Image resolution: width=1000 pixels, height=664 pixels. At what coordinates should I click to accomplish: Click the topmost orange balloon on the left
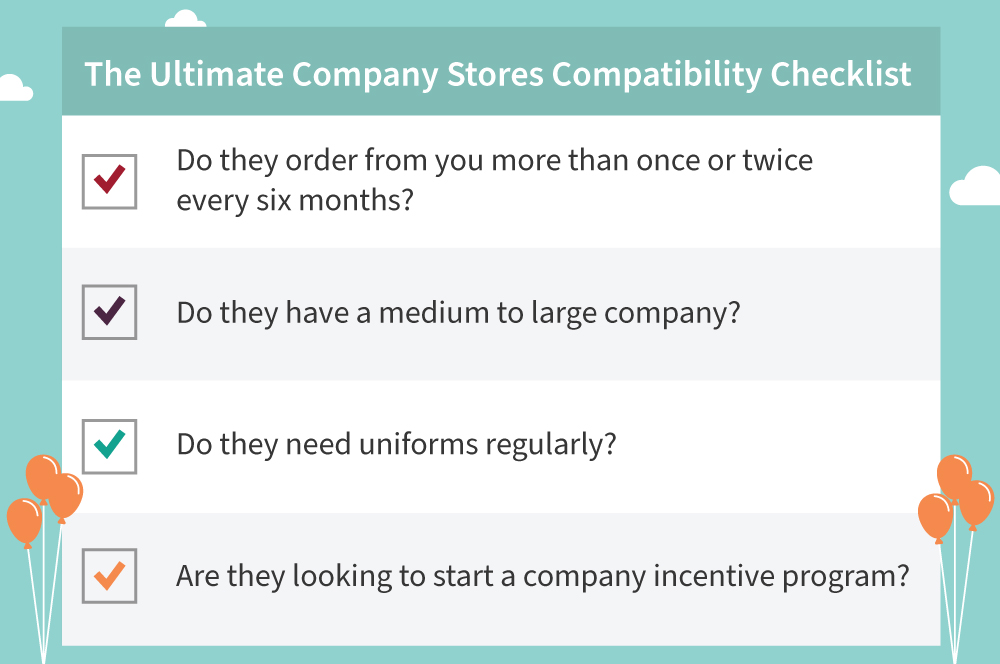[43, 476]
